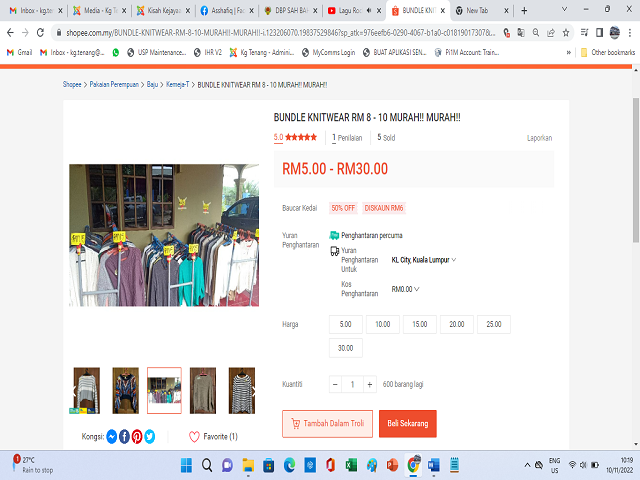Open Excel from the taskbar

tap(351, 465)
